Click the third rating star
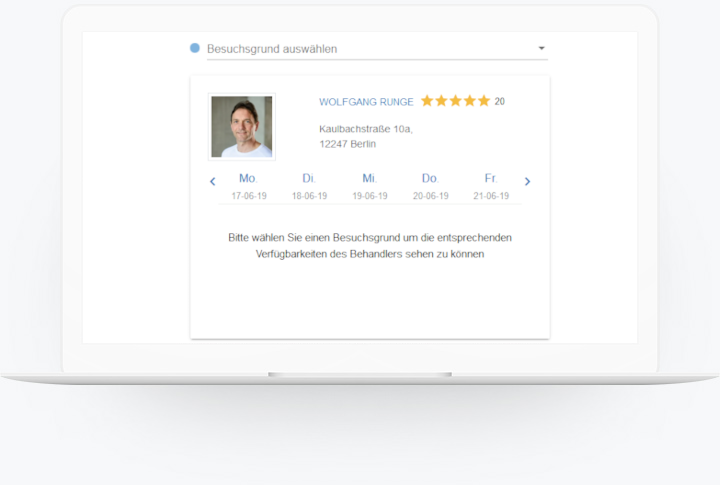720x485 pixels. point(455,101)
